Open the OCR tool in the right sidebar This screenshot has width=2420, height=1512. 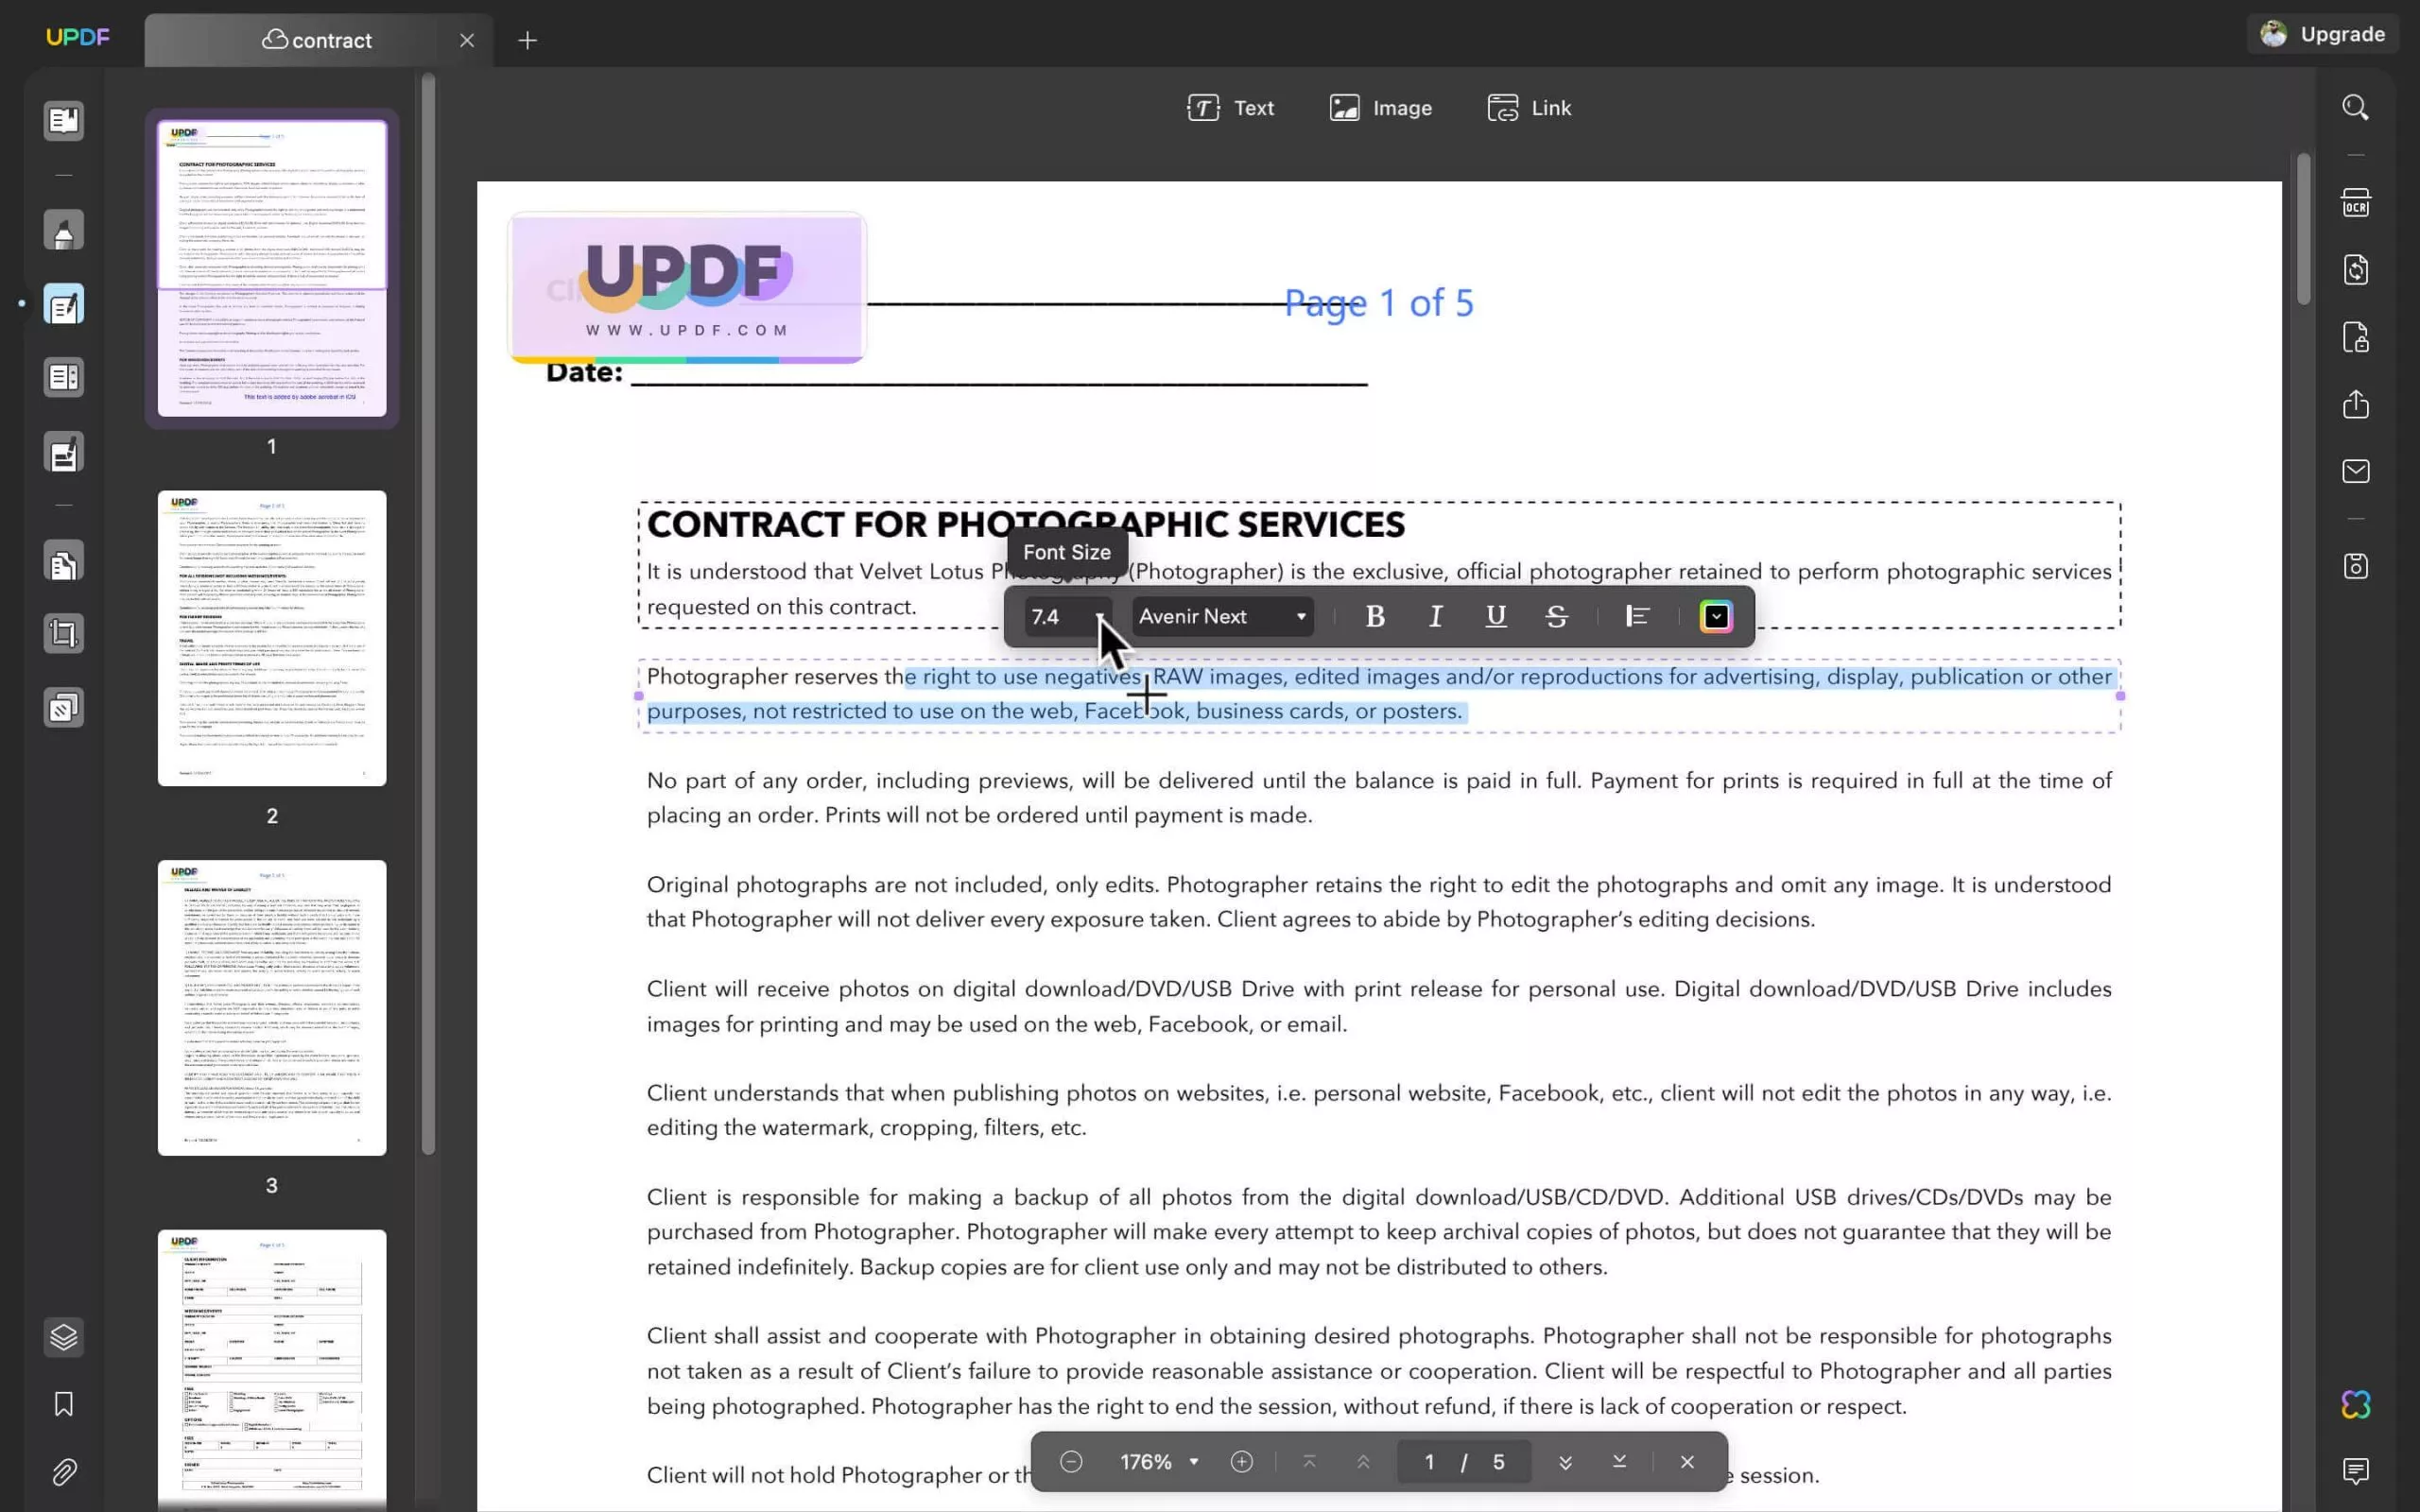click(x=2356, y=202)
